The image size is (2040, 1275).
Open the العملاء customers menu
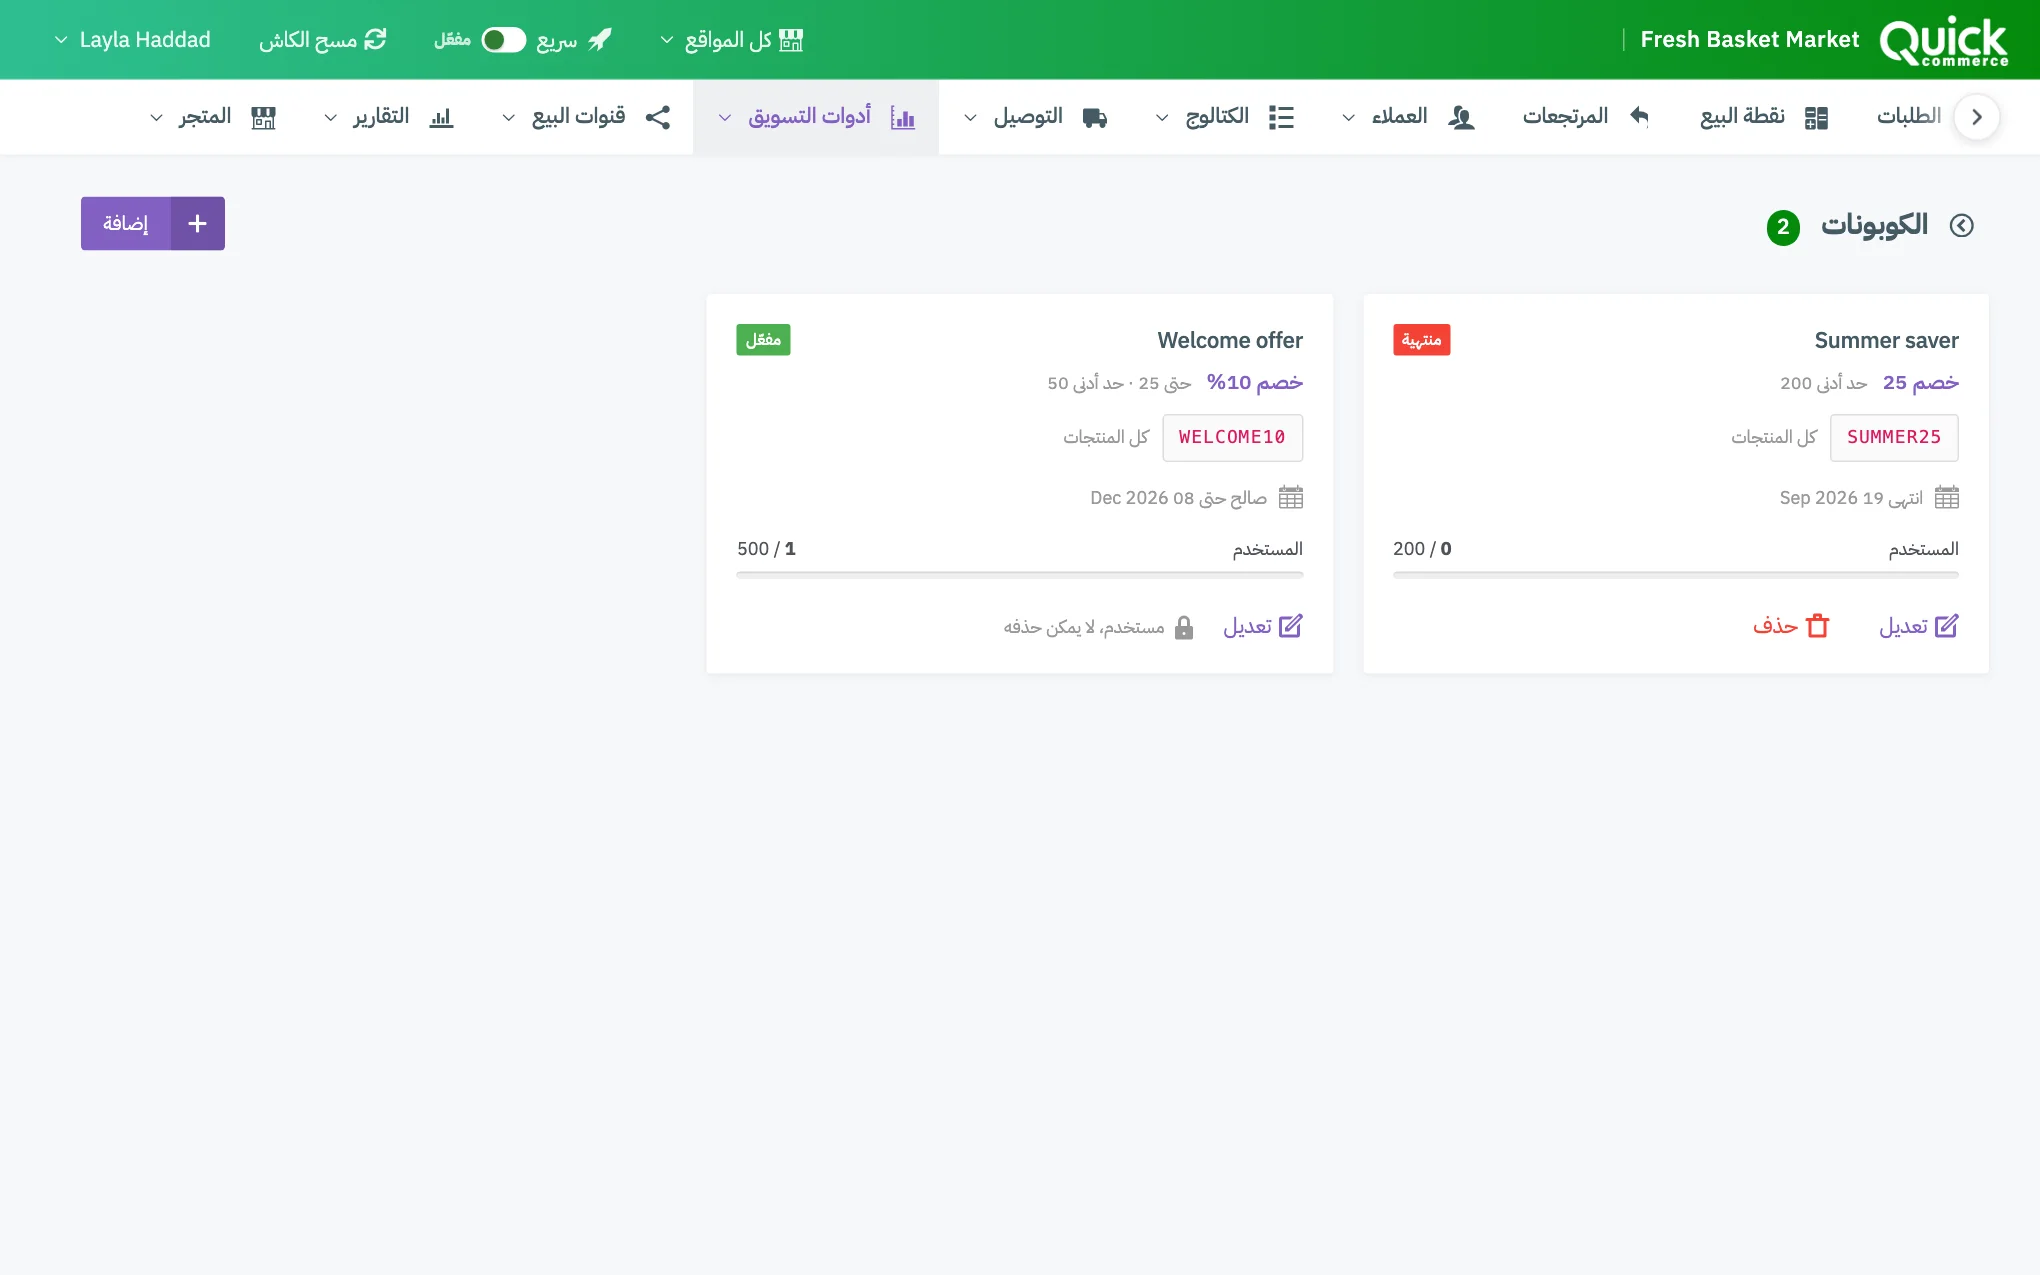[1408, 117]
